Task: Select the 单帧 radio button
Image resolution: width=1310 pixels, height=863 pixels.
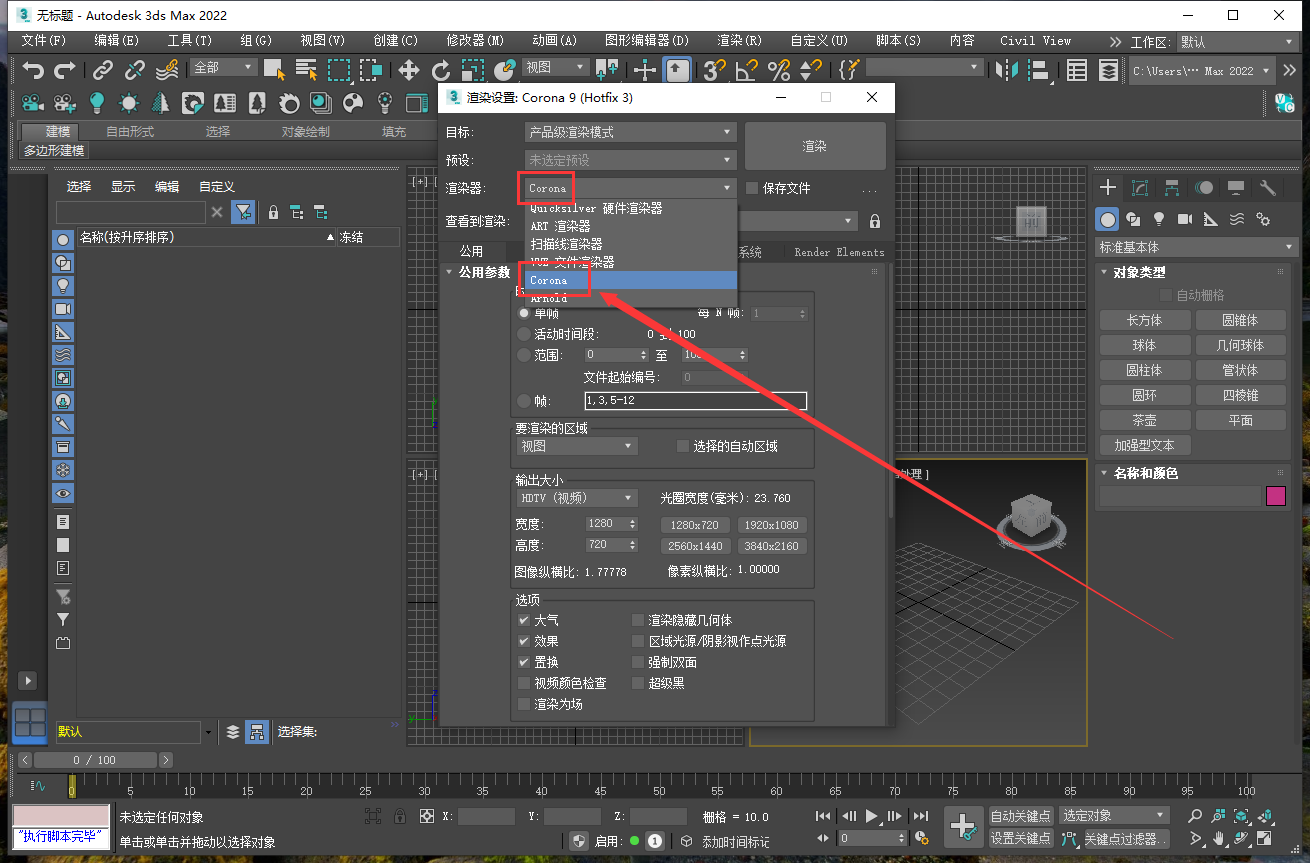Action: click(522, 312)
